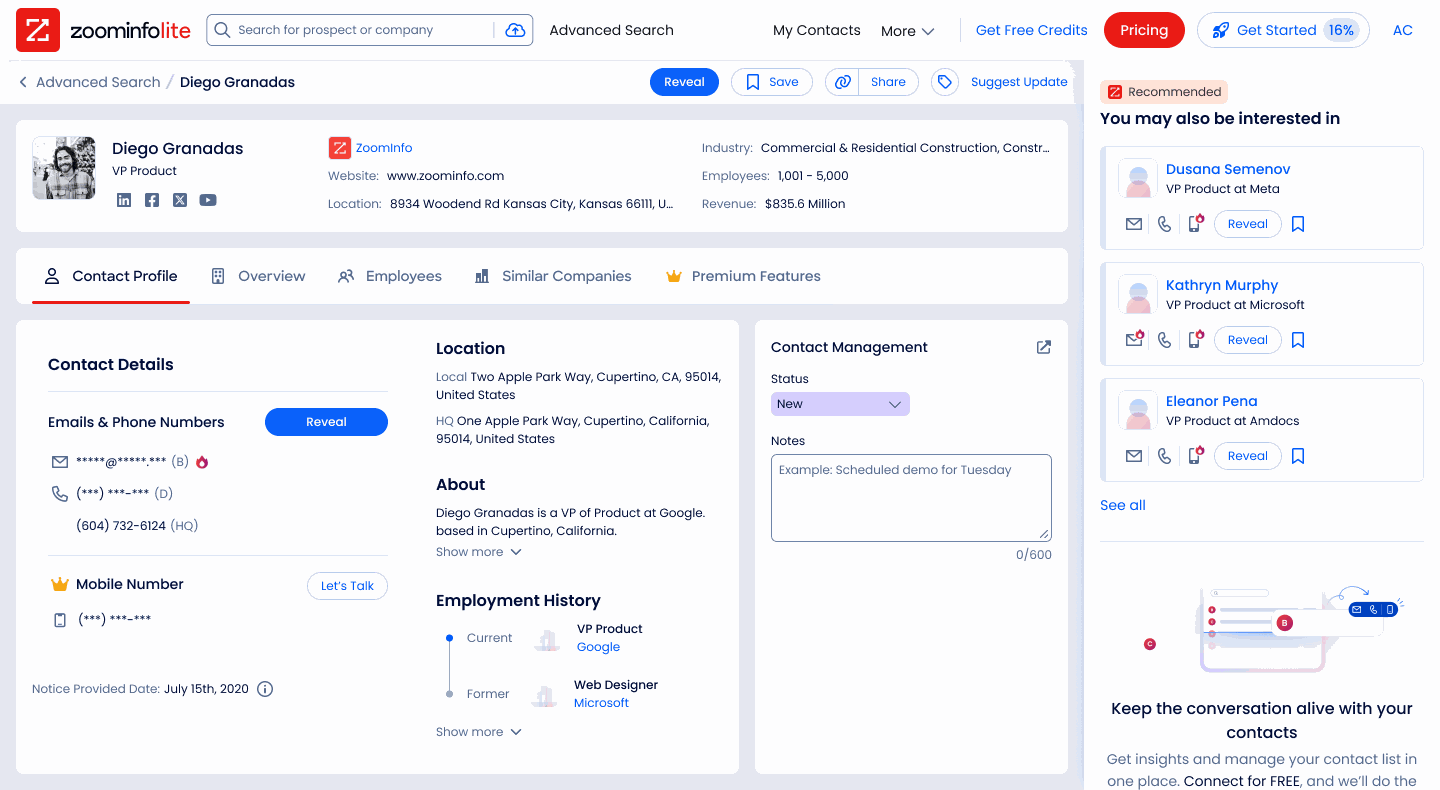This screenshot has height=790, width=1440.
Task: Click See all recommended contacts
Action: 1123,505
